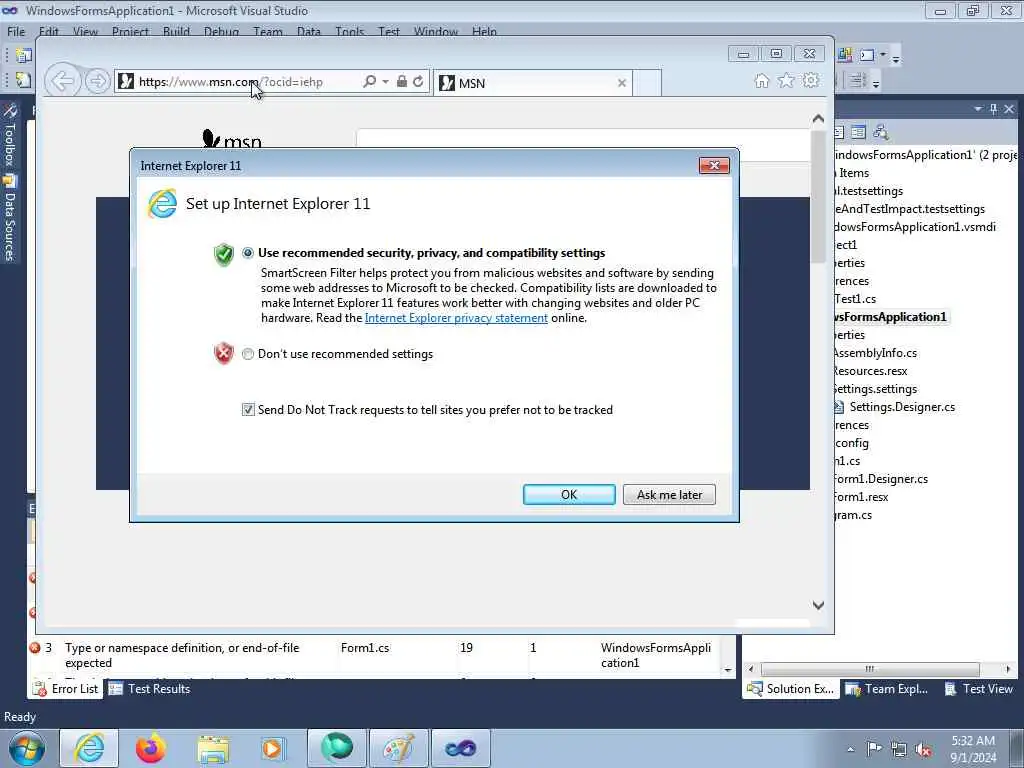The width and height of the screenshot is (1024, 768).
Task: Select Resources.resx in Solution Explorer
Action: 870,371
